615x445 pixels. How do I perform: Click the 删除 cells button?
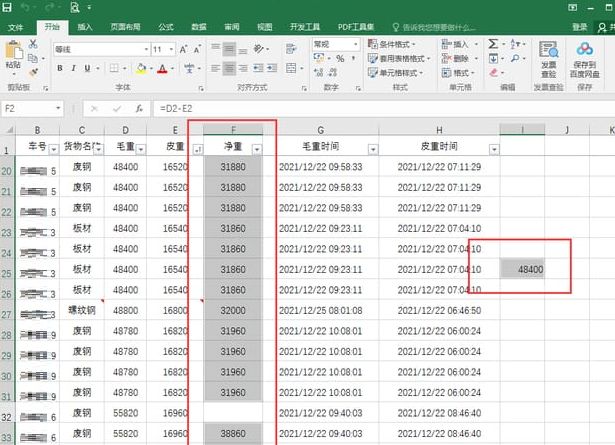tap(459, 59)
